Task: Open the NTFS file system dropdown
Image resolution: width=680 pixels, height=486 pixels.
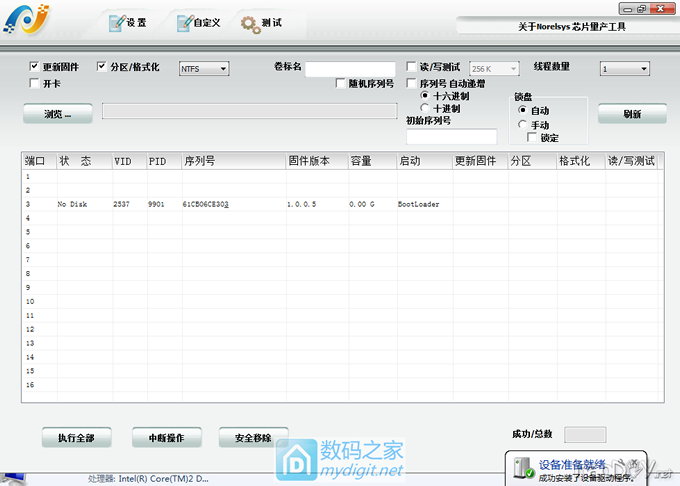Action: click(203, 69)
